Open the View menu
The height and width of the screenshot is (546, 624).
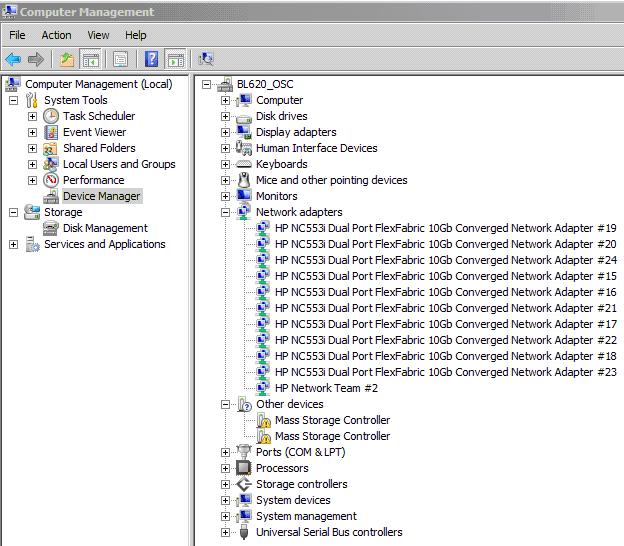(x=98, y=35)
